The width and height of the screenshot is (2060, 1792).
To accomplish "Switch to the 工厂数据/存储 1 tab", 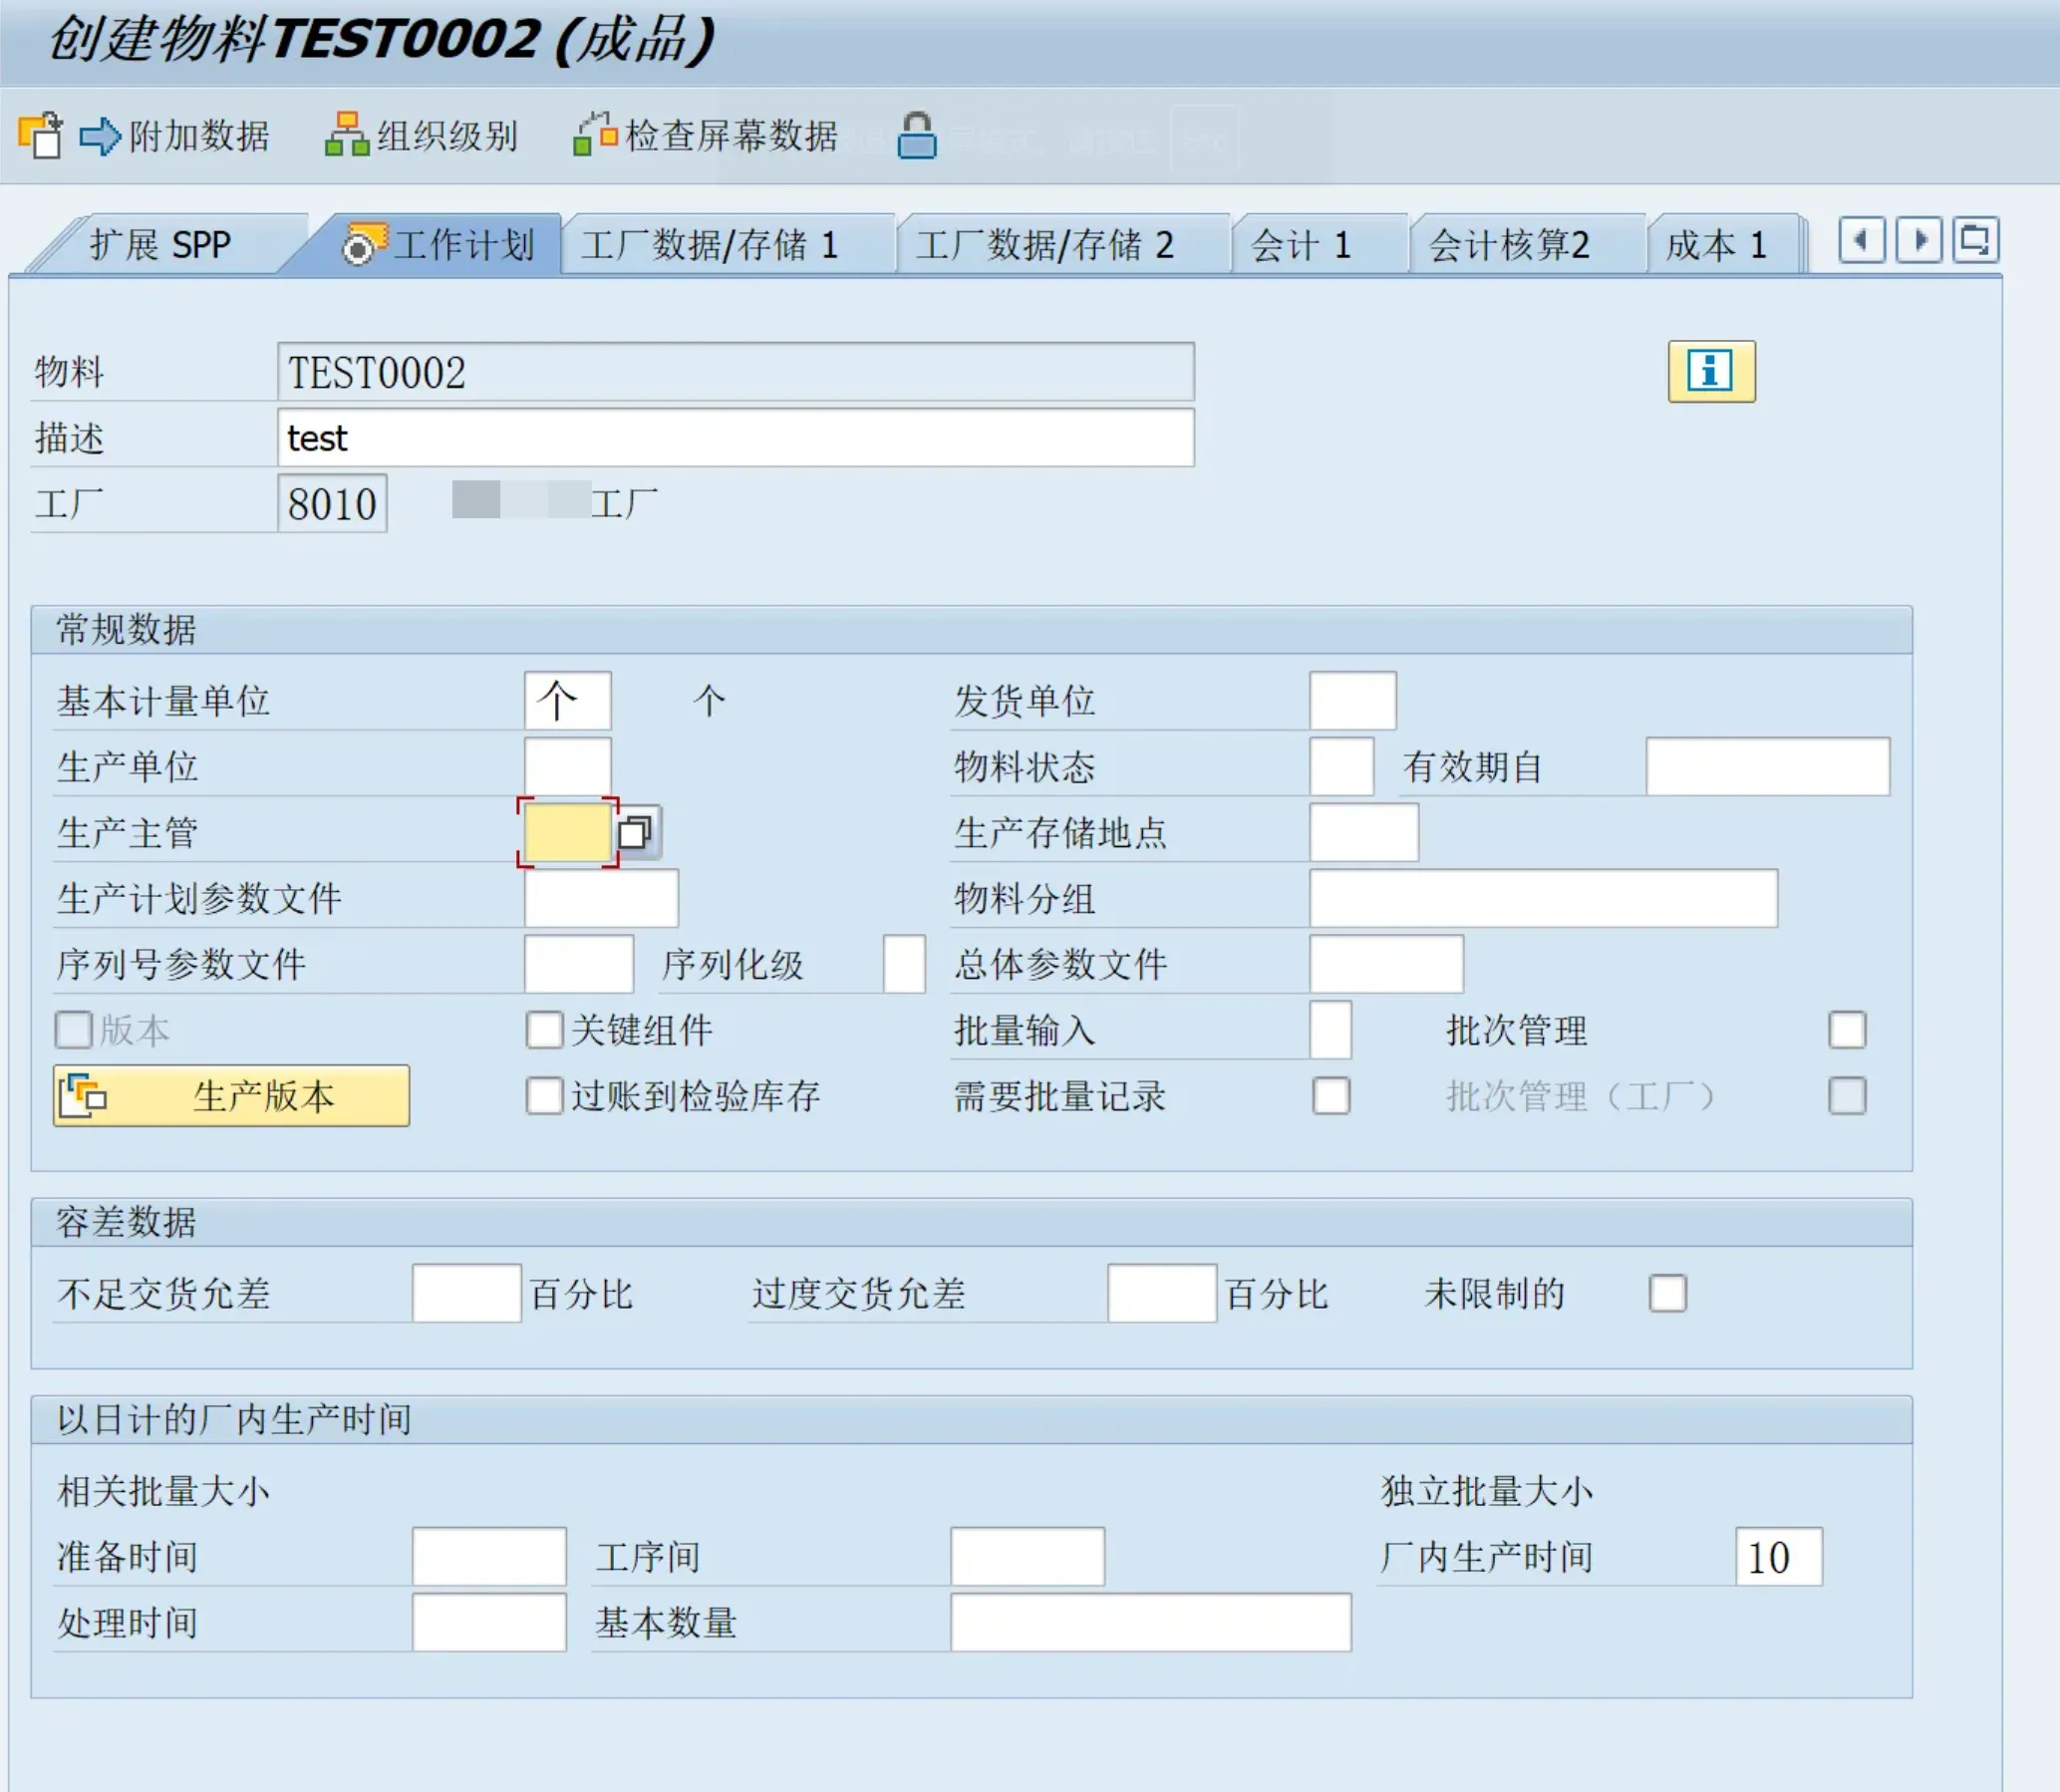I will click(709, 245).
